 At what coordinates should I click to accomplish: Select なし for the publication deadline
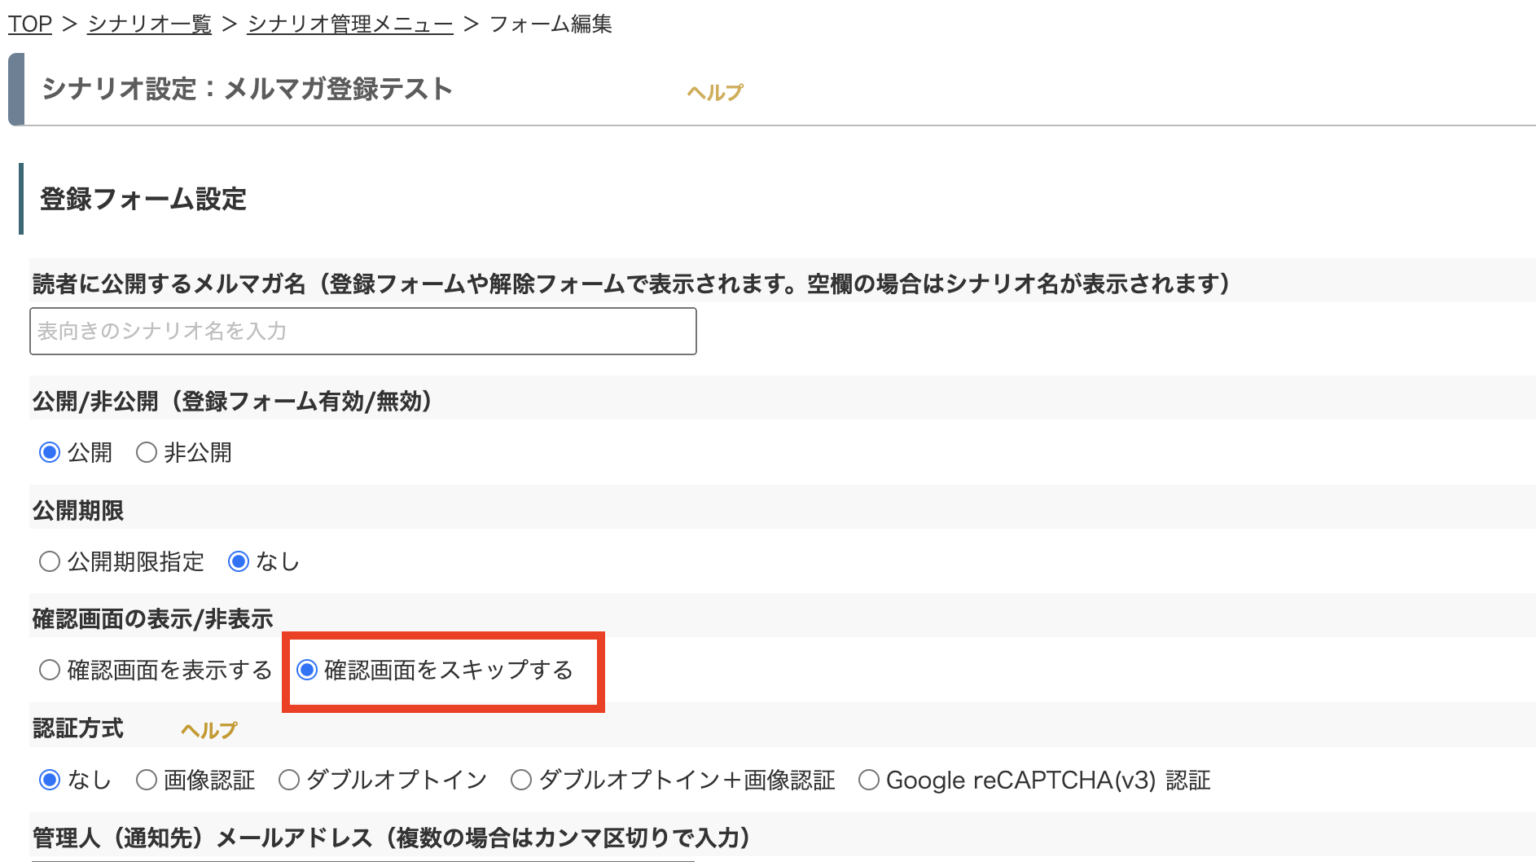pyautogui.click(x=238, y=561)
